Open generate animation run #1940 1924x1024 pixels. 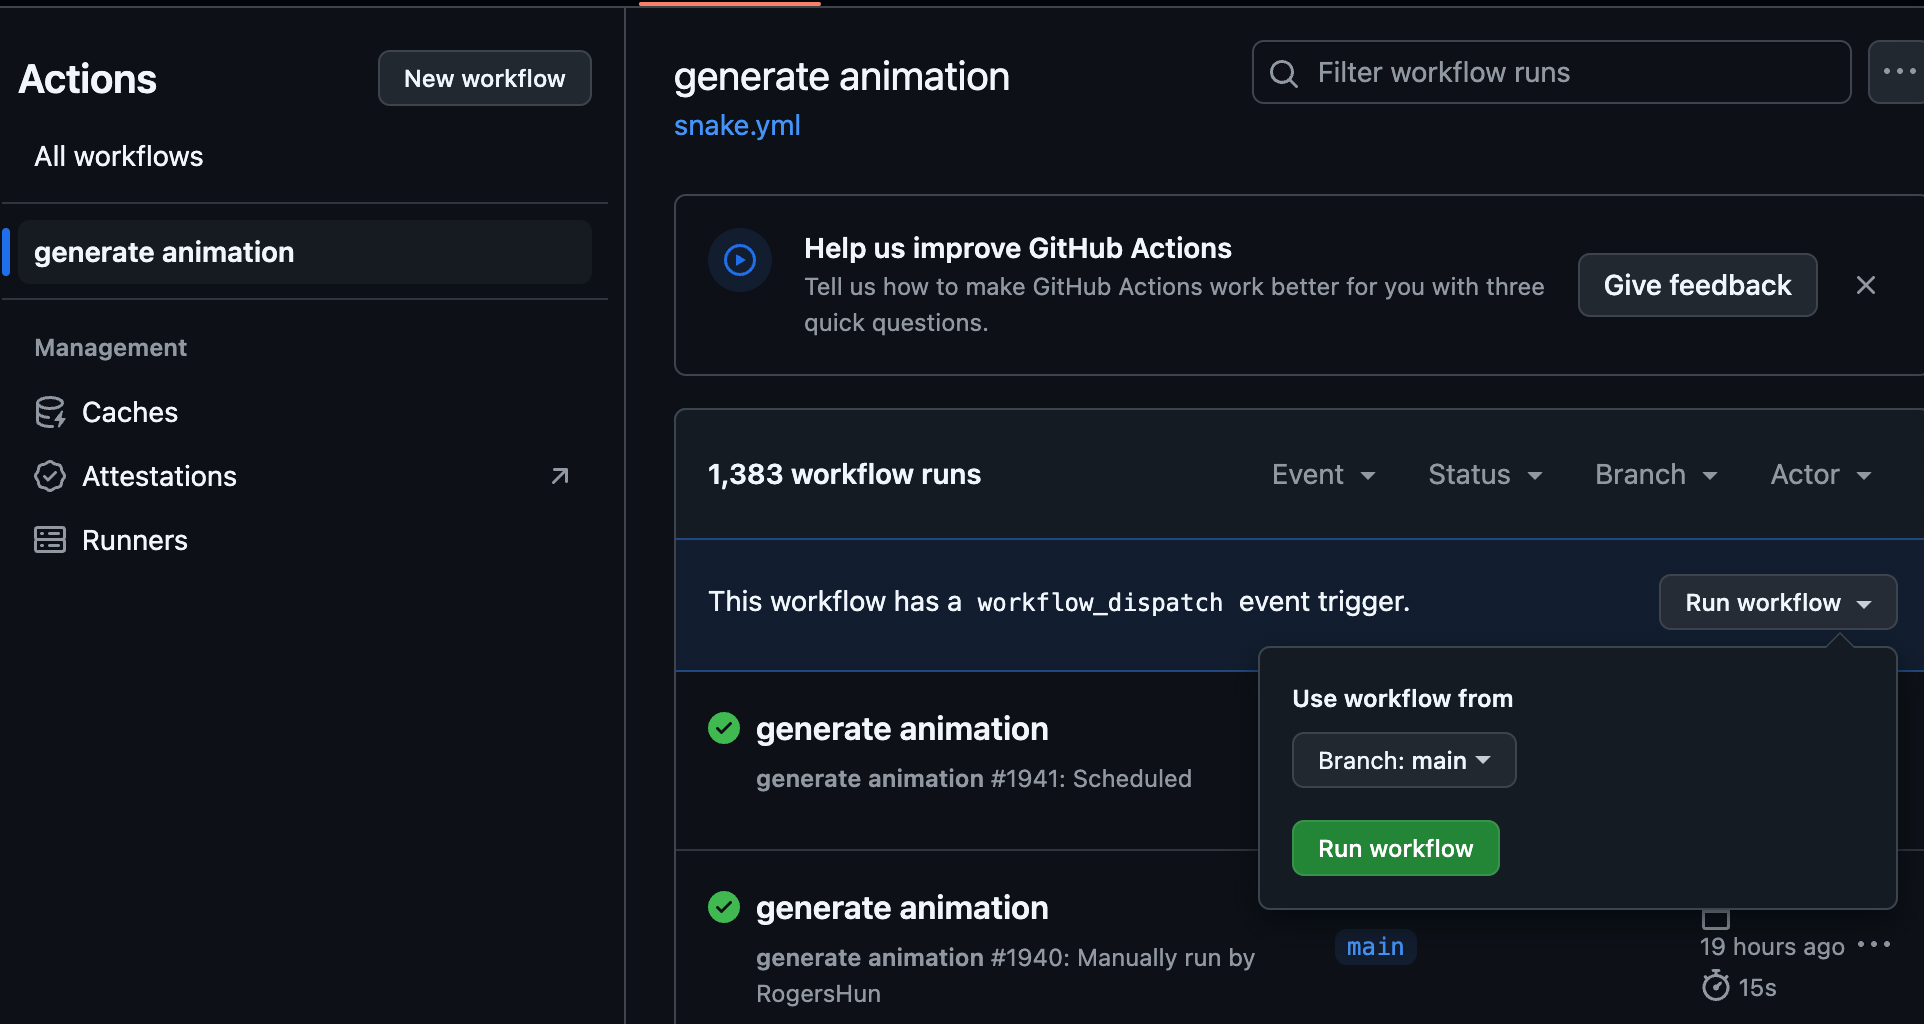[902, 908]
